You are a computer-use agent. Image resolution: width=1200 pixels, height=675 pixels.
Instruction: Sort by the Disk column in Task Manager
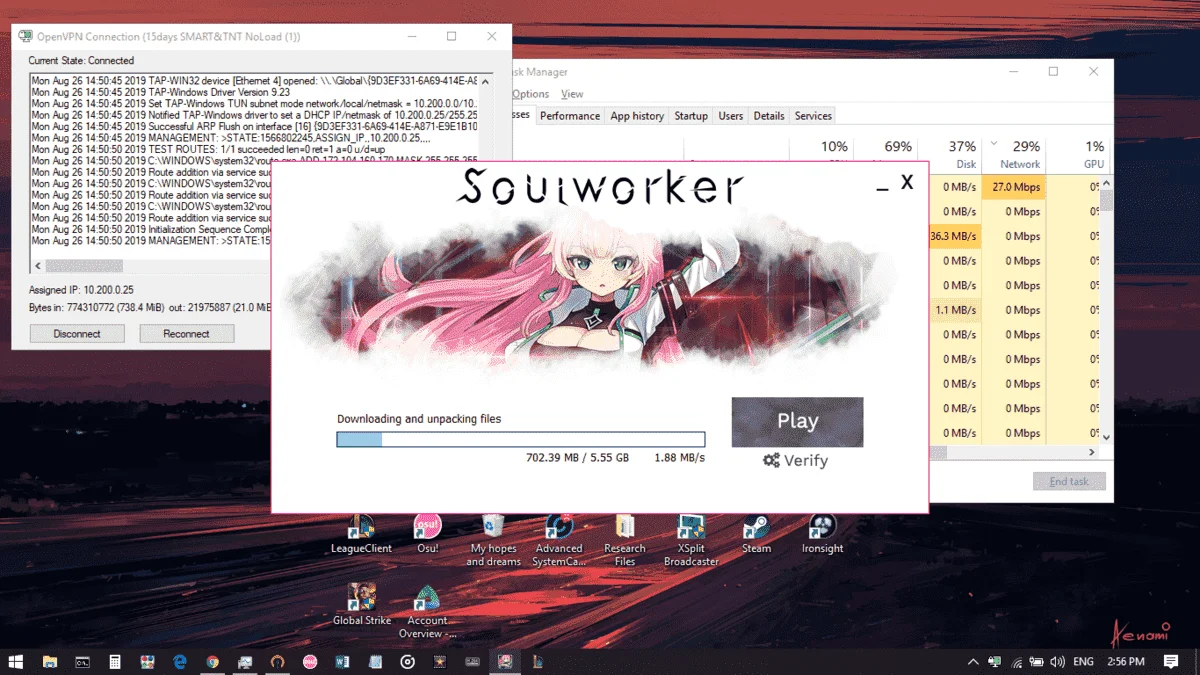pyautogui.click(x=956, y=155)
